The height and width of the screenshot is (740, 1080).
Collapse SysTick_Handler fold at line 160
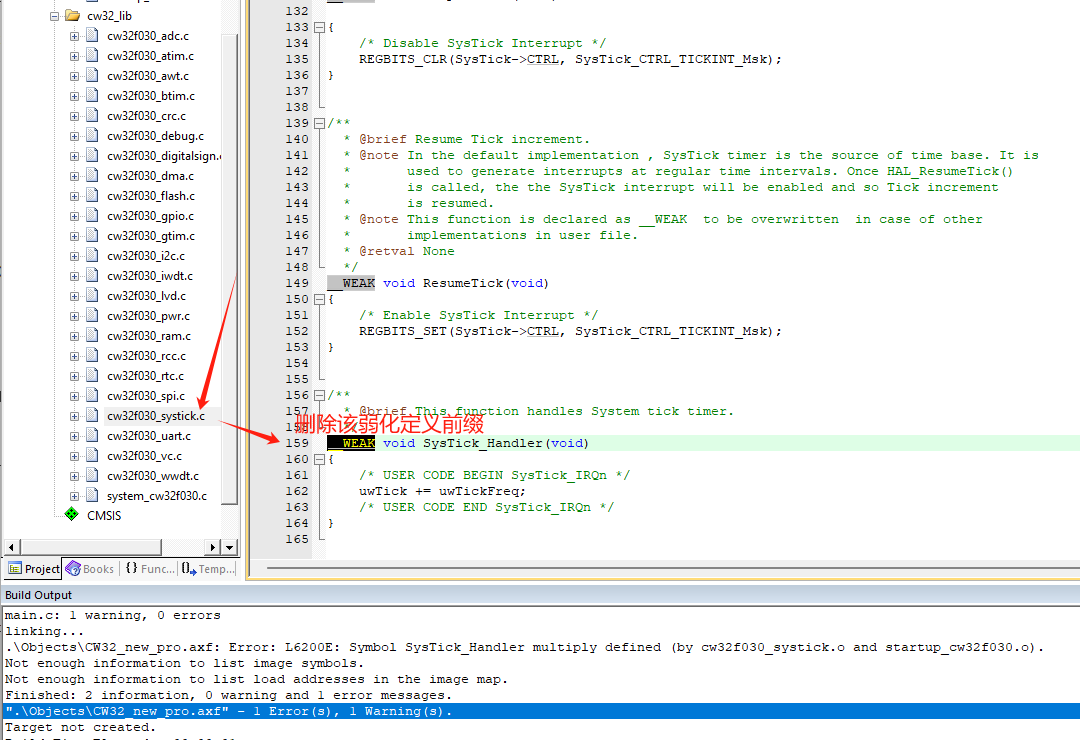coord(319,459)
